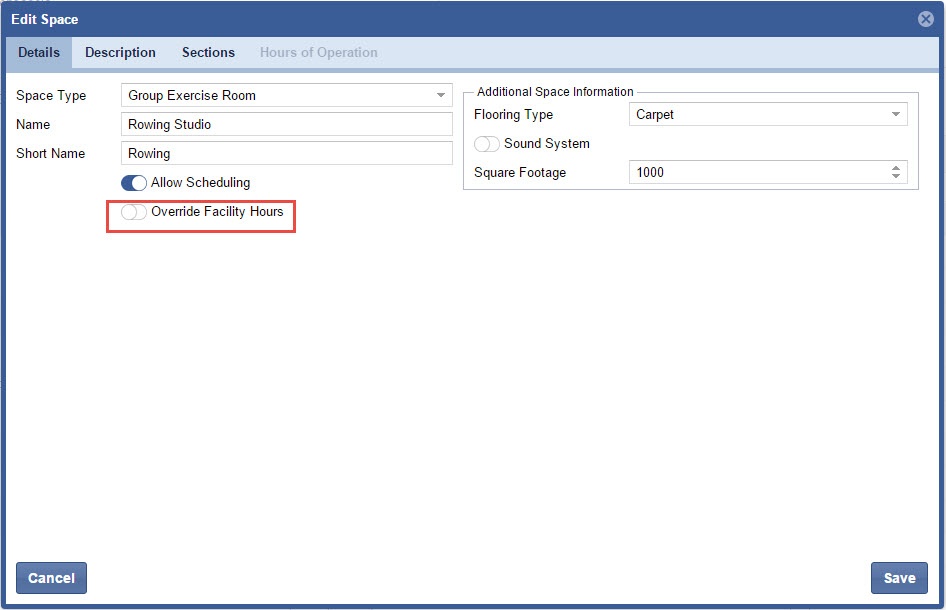
Task: Switch to the Description tab
Action: pos(120,53)
